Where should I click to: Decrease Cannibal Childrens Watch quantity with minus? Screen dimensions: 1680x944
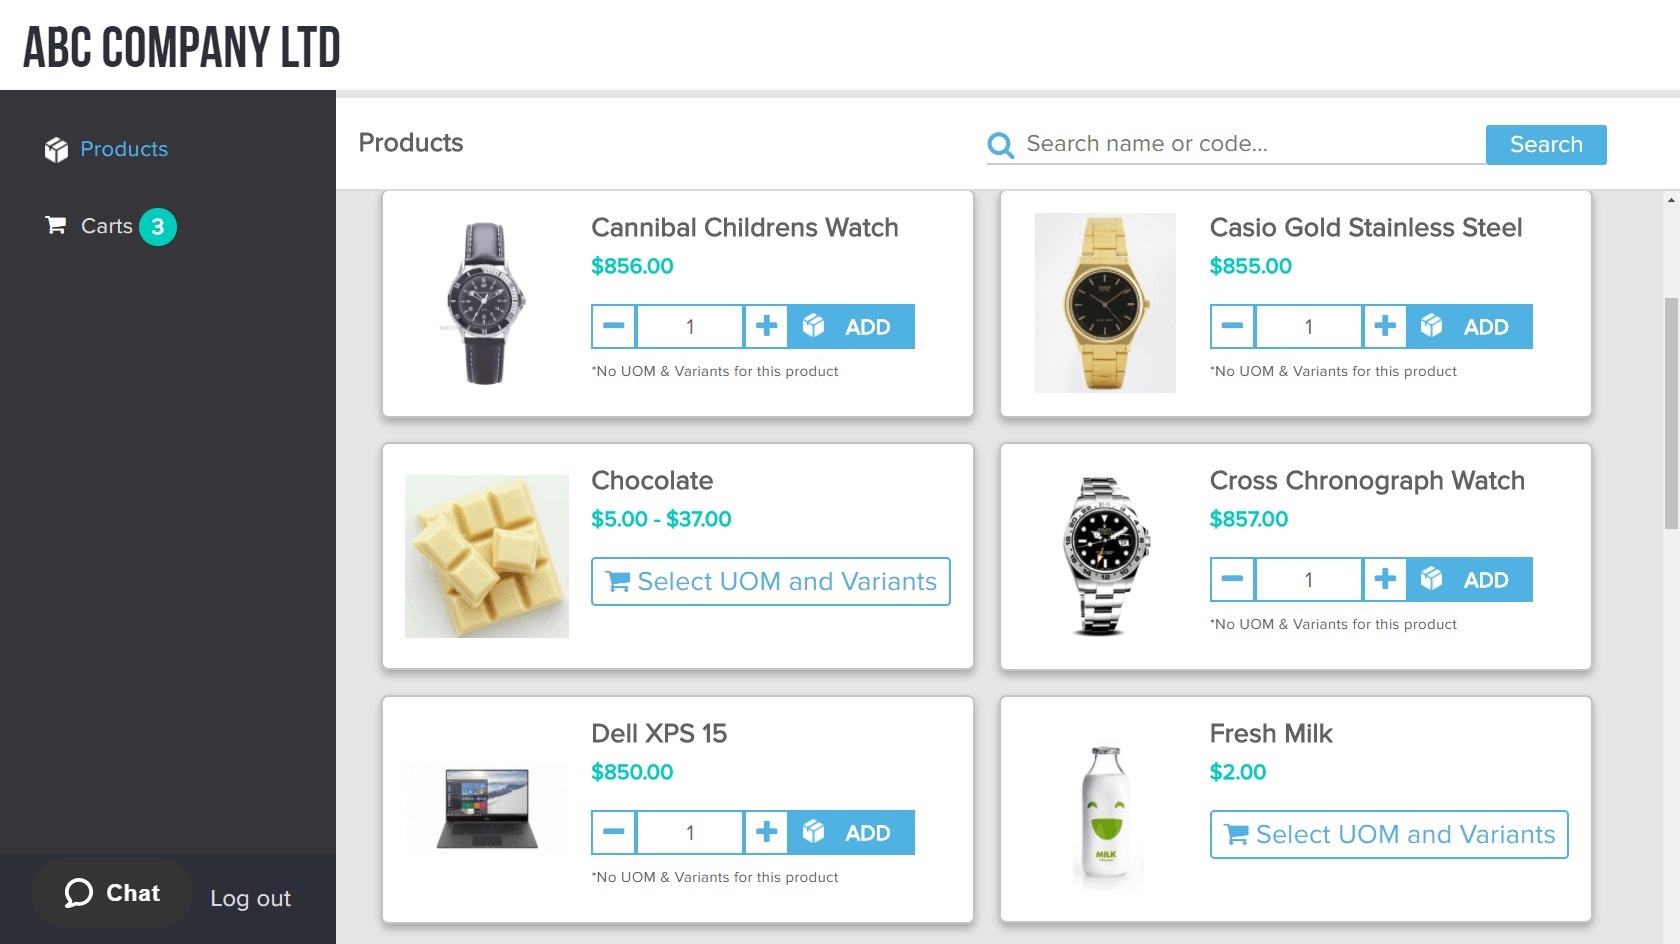tap(614, 326)
